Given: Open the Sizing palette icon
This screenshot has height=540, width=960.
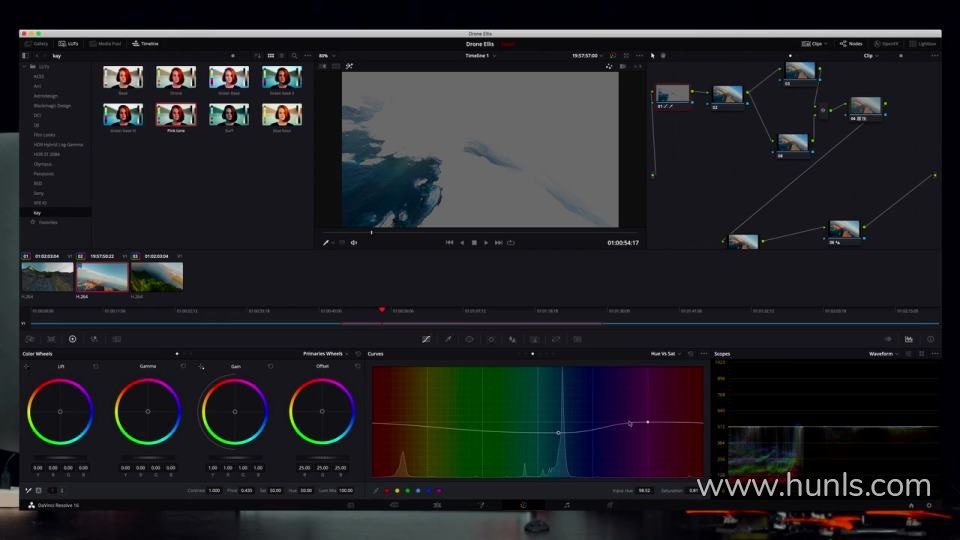Looking at the screenshot, I should [556, 339].
